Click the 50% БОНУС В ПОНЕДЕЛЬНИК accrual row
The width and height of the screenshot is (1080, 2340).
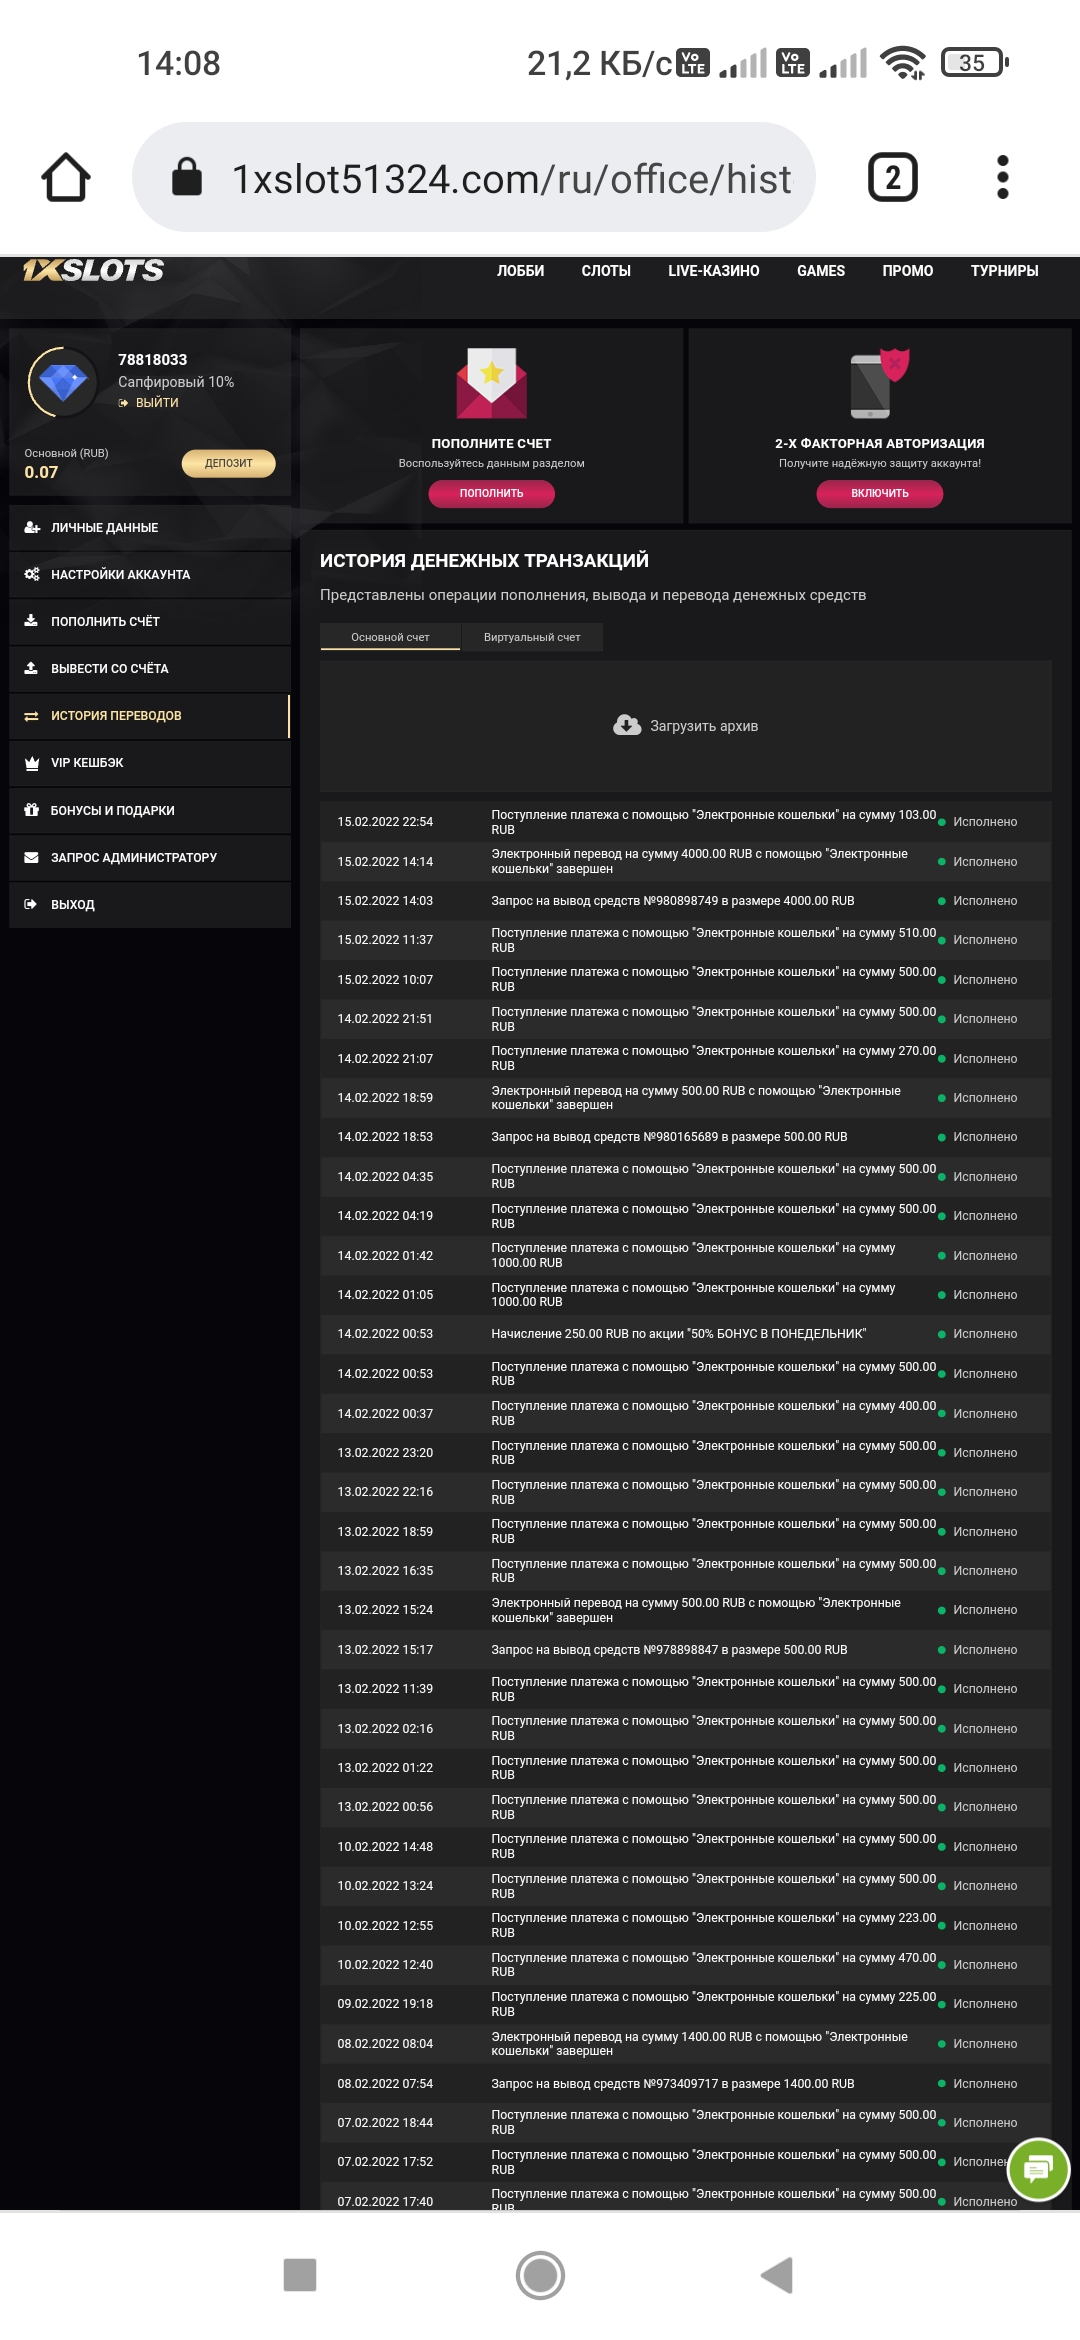click(x=685, y=1334)
